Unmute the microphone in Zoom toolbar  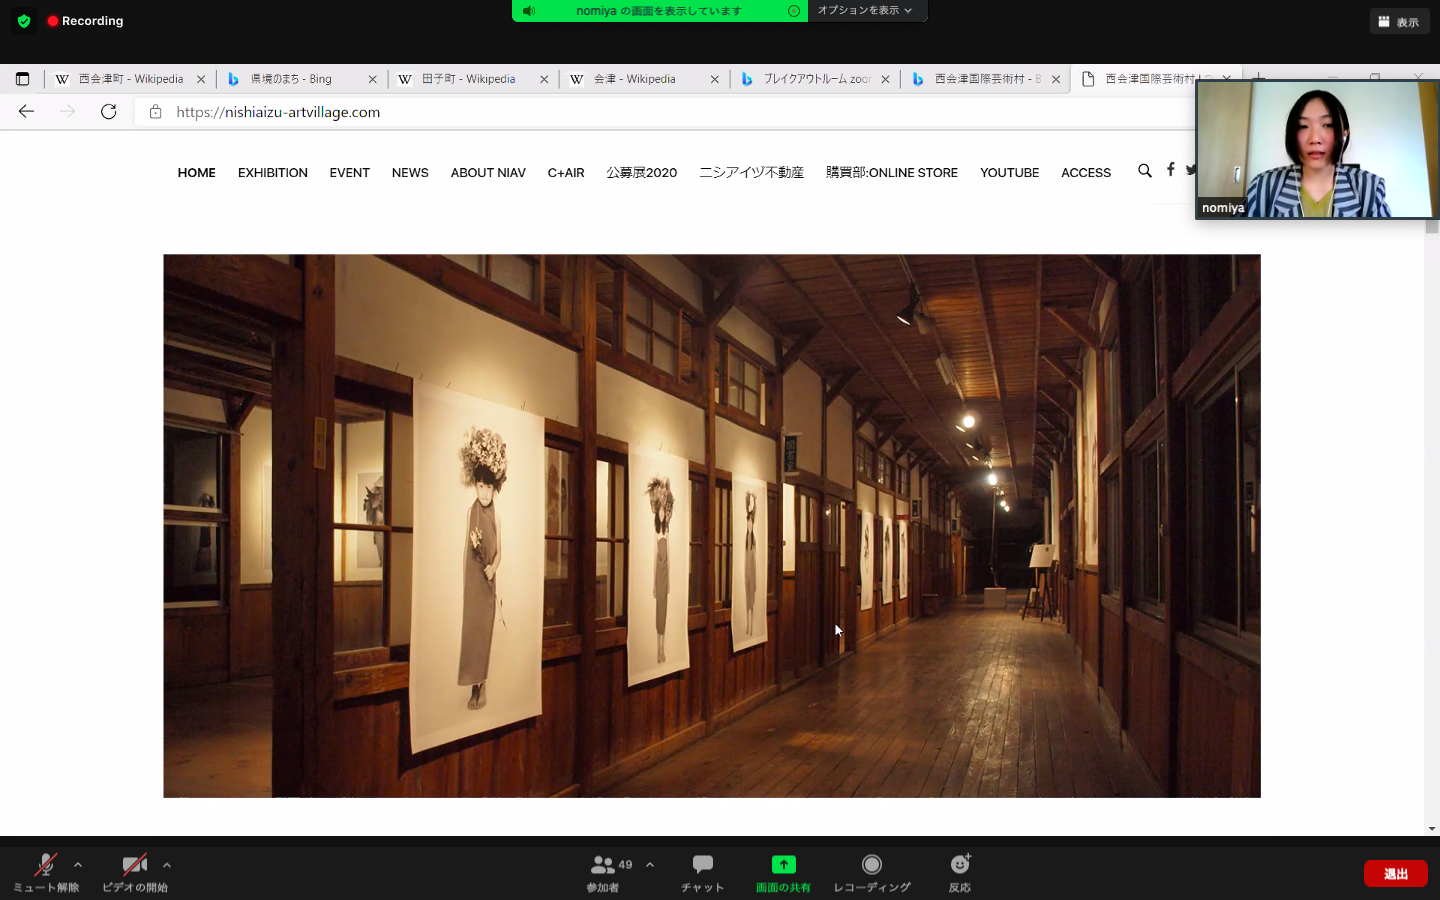click(x=45, y=872)
